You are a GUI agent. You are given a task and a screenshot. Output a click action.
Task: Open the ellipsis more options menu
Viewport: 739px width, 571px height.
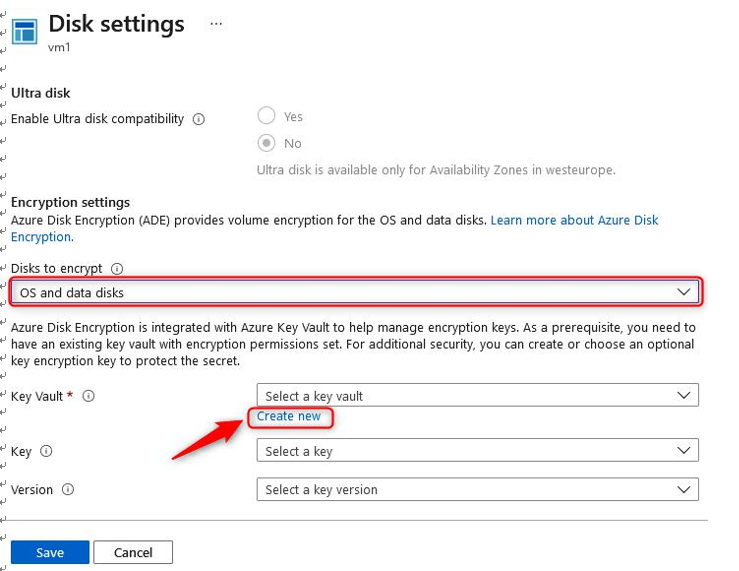coord(216,24)
